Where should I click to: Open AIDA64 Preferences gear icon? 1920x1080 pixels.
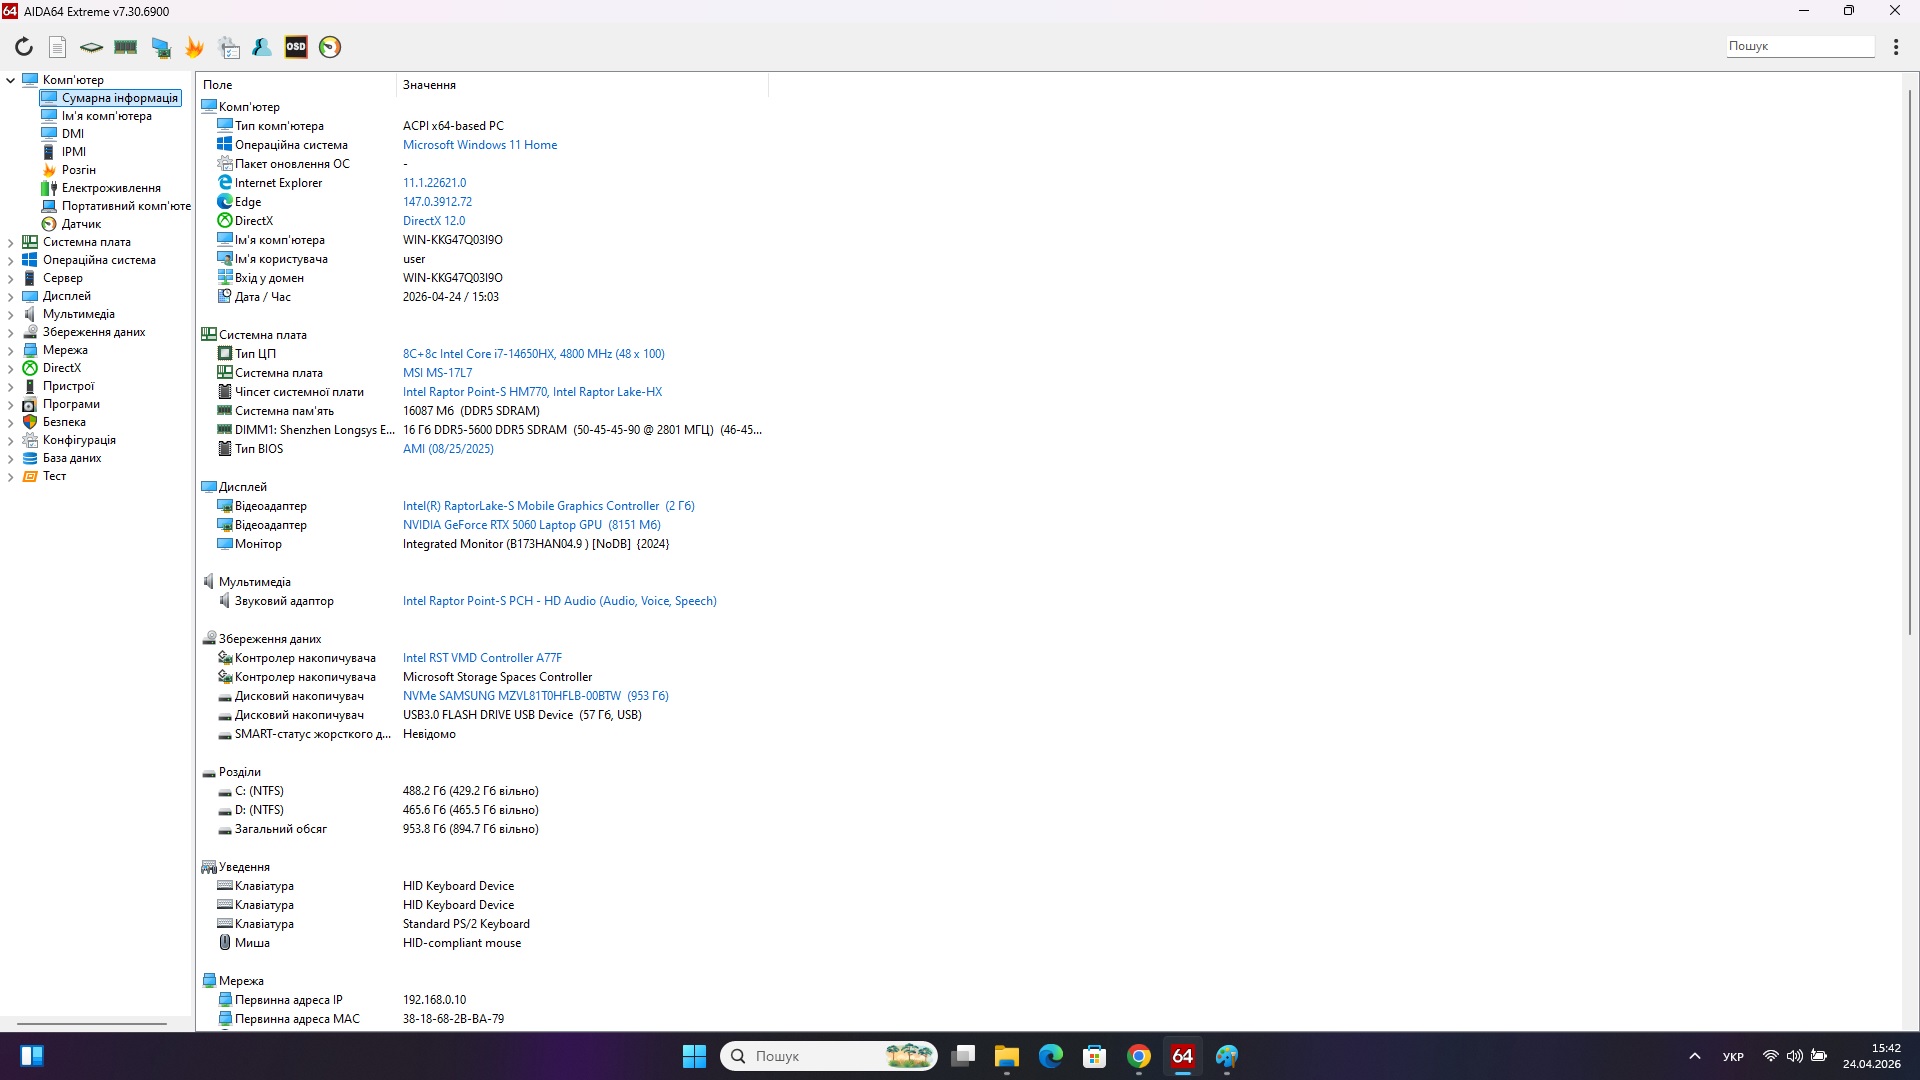[x=228, y=47]
